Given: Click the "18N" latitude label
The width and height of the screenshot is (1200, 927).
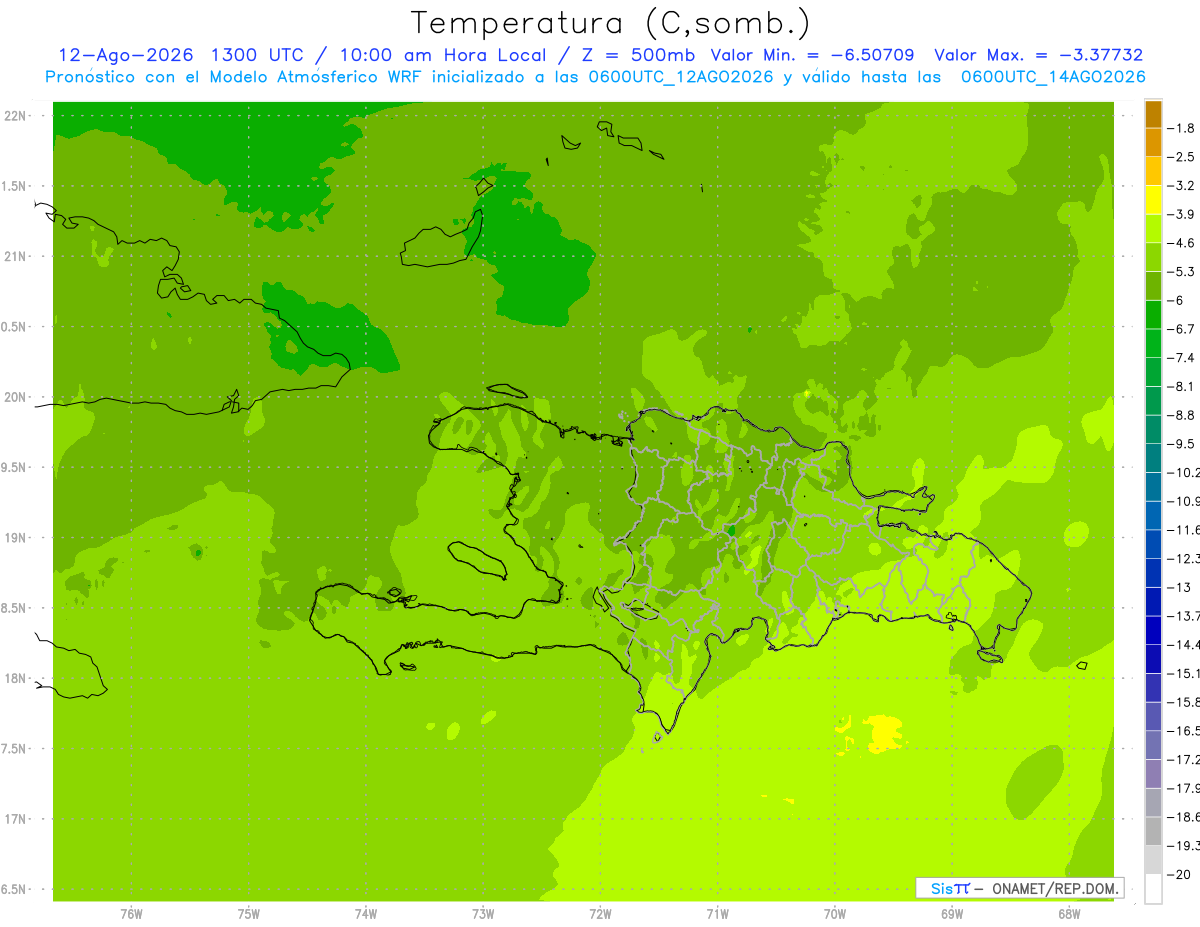Looking at the screenshot, I should click(16, 679).
